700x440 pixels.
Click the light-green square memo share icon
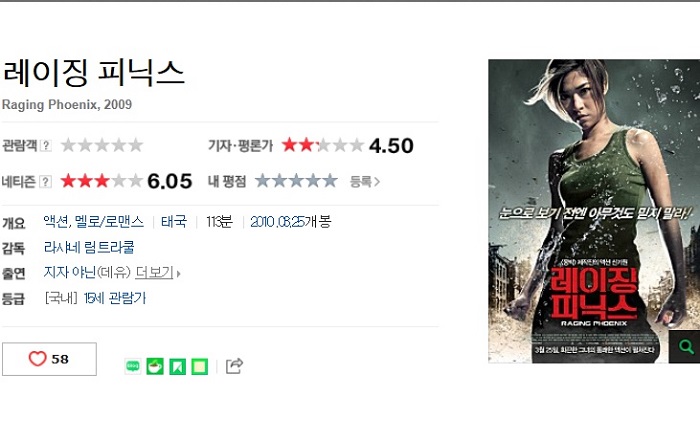200,366
